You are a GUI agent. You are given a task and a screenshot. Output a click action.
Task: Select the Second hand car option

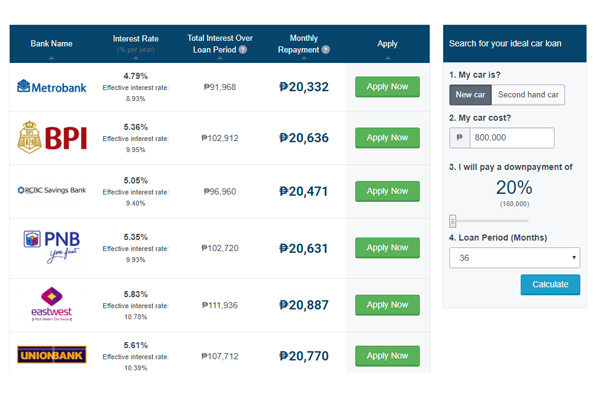528,95
